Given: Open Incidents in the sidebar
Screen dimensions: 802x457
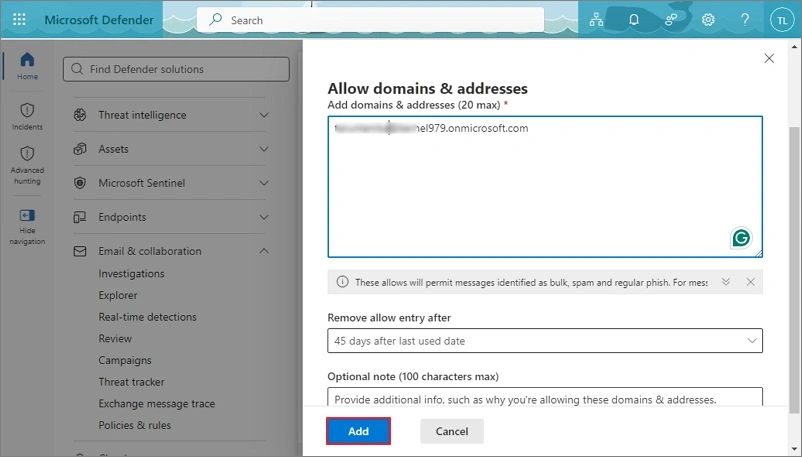Looking at the screenshot, I should [x=27, y=116].
